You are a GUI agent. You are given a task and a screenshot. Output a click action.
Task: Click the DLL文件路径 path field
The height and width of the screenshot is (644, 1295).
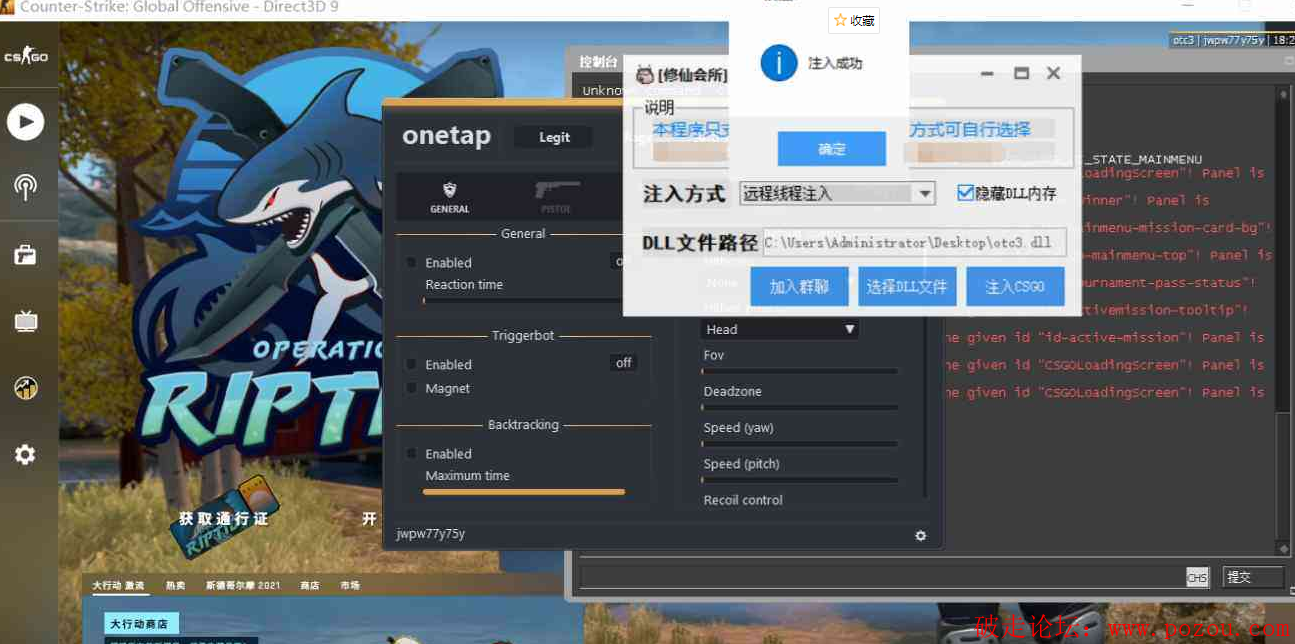(914, 243)
